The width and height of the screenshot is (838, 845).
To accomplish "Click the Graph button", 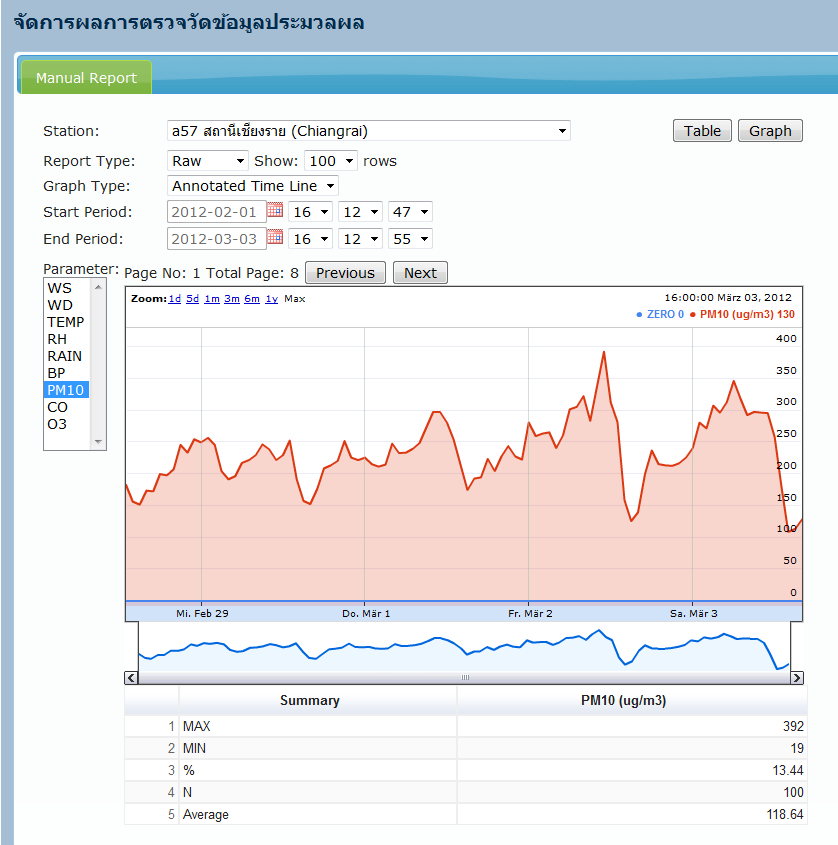I will coord(770,131).
